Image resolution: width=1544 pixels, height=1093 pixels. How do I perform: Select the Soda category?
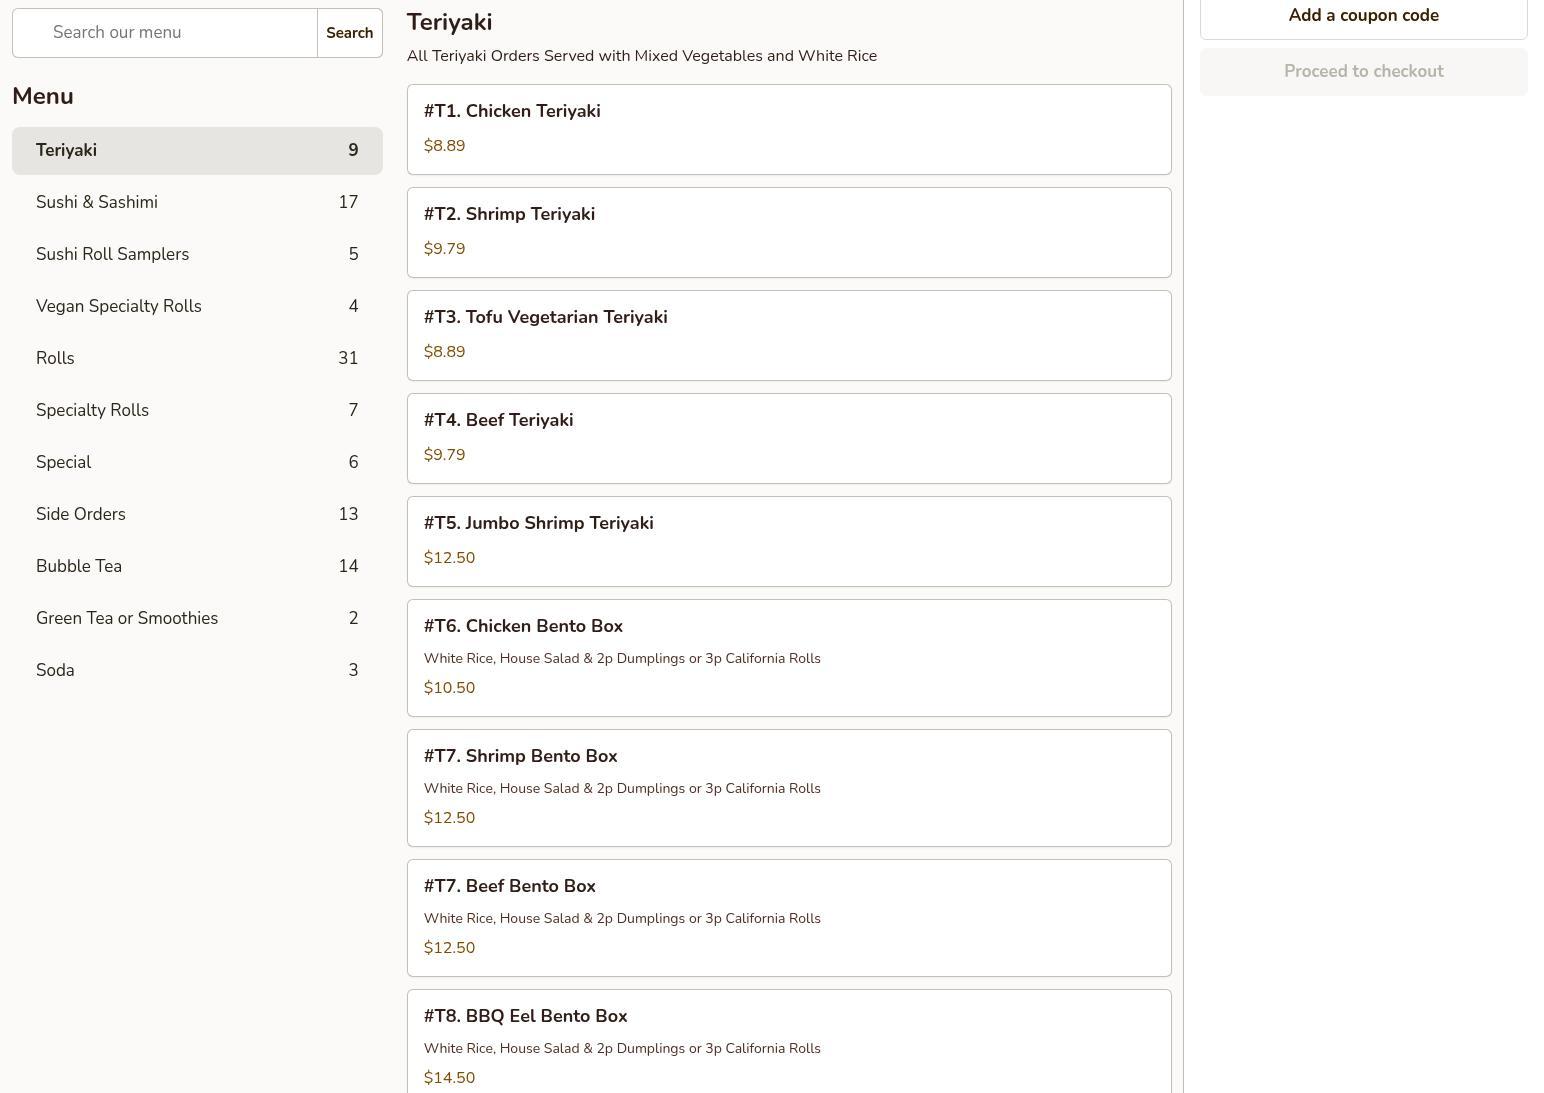(197, 671)
